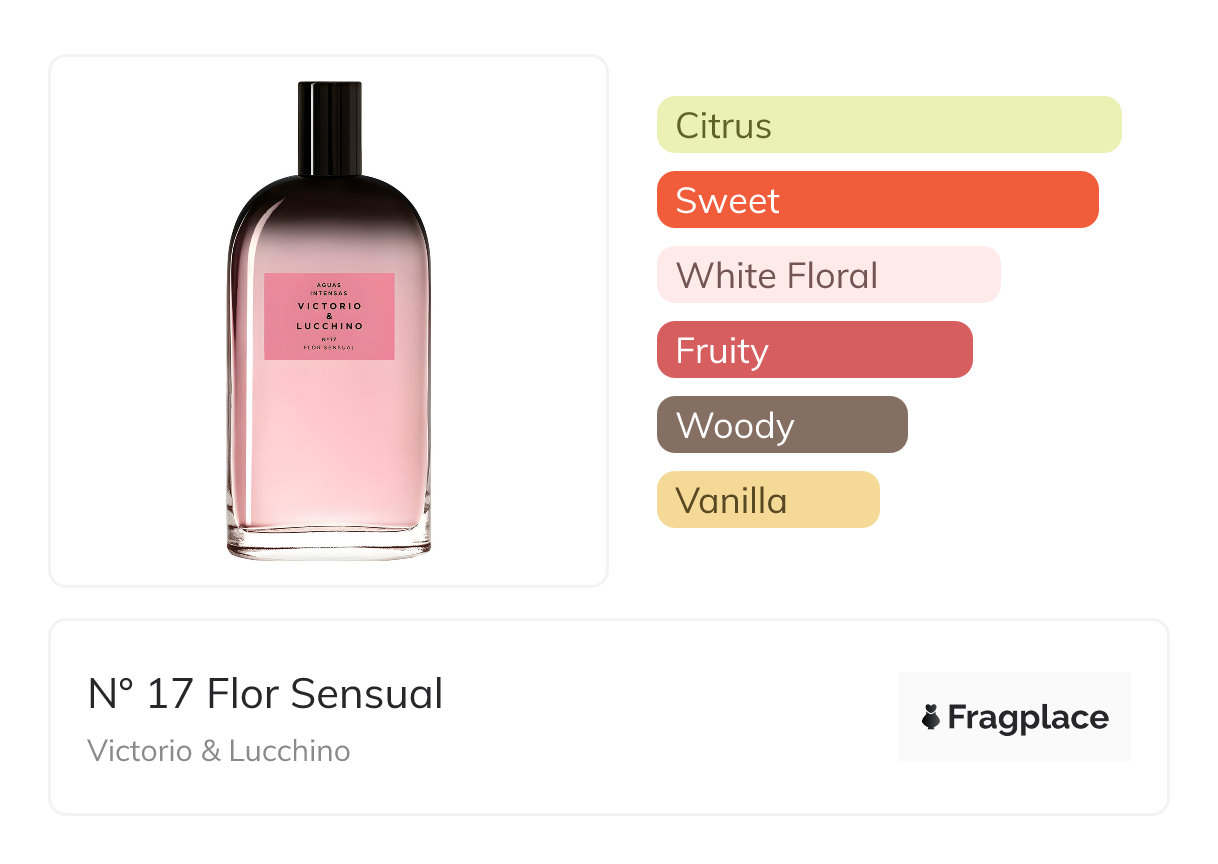
Task: Click the Fragplace wordmark text
Action: 1028,718
